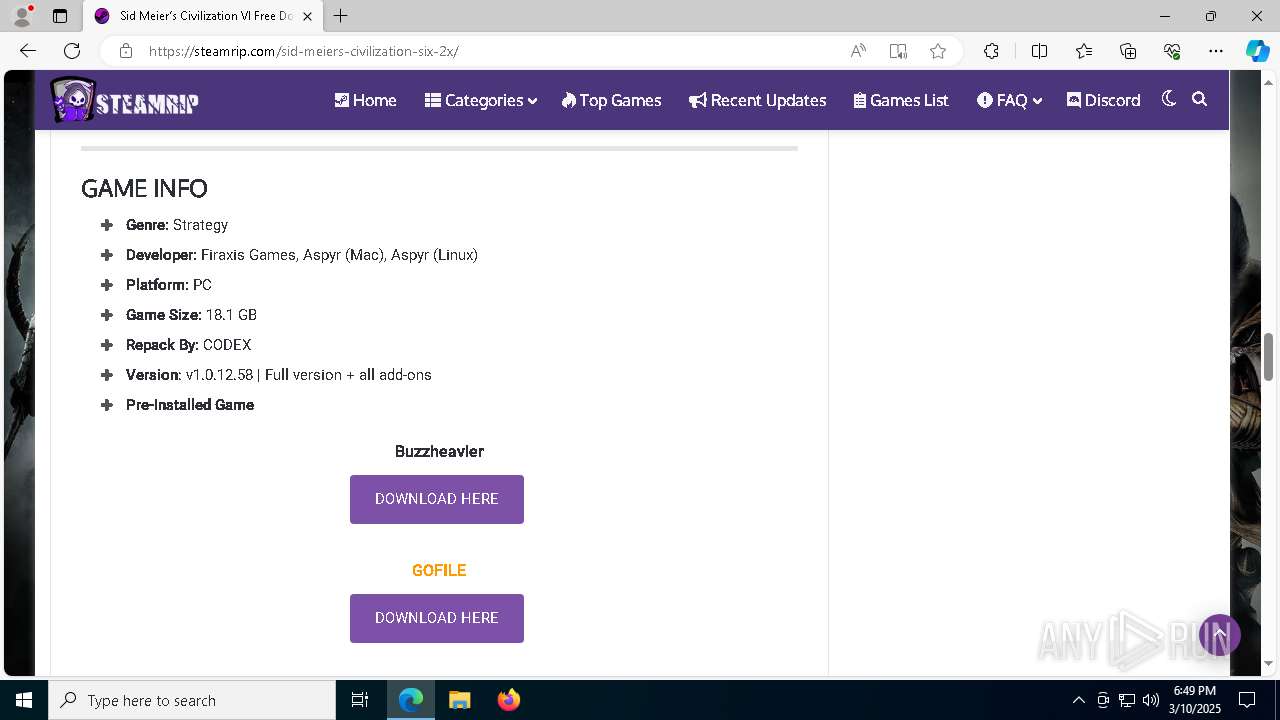Image resolution: width=1280 pixels, height=720 pixels.
Task: Open Windows Start menu
Action: tap(24, 700)
